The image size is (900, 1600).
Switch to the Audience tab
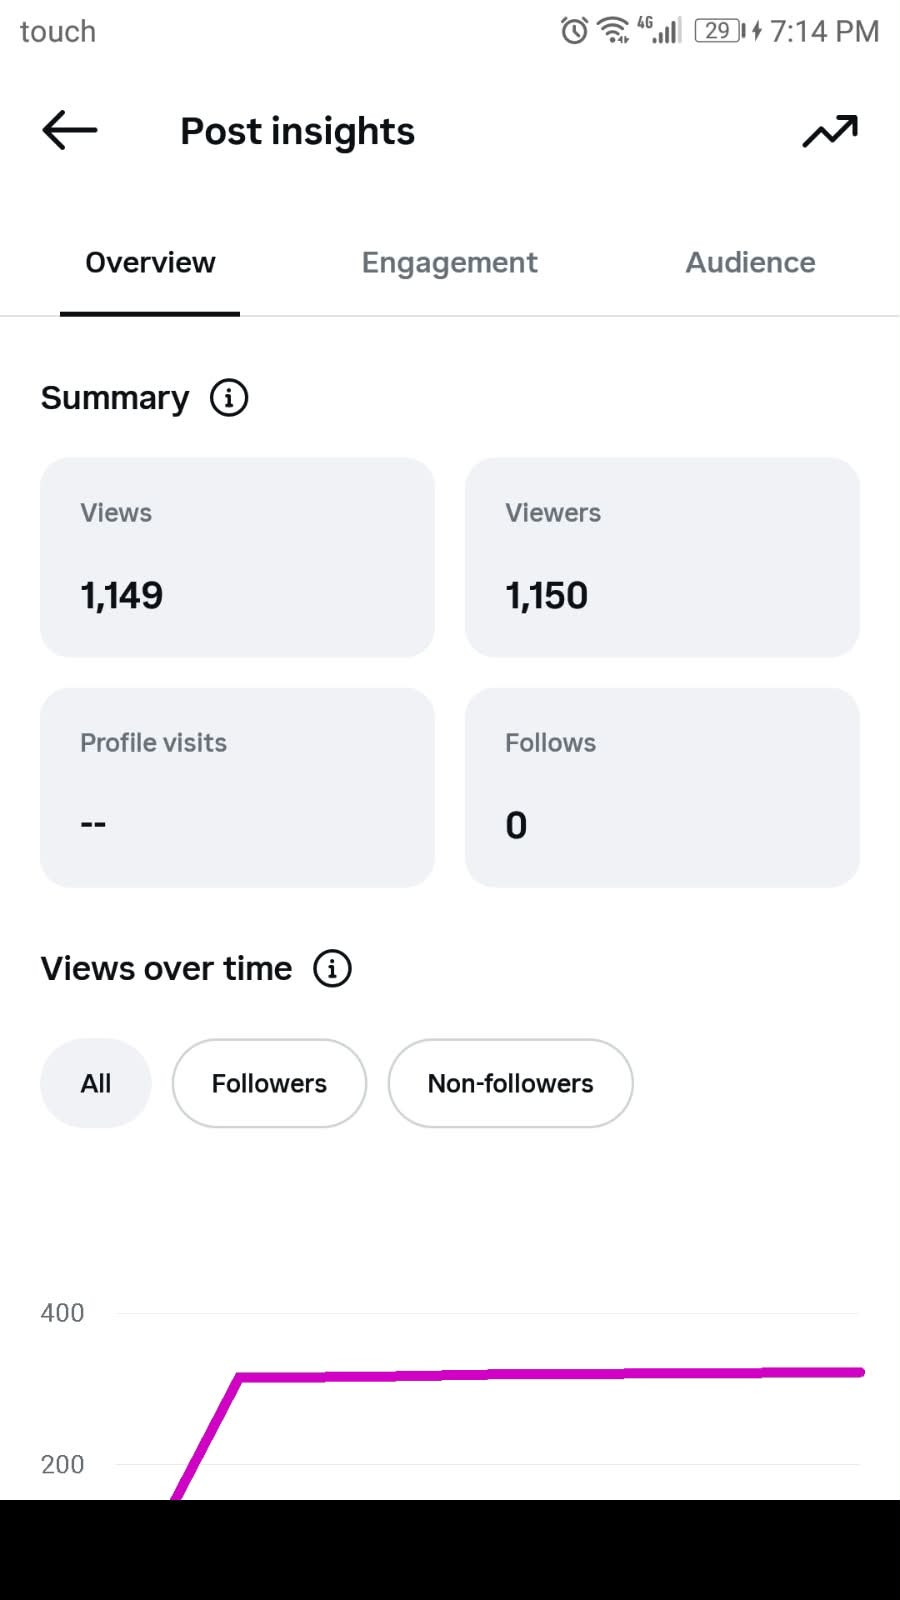(x=750, y=262)
